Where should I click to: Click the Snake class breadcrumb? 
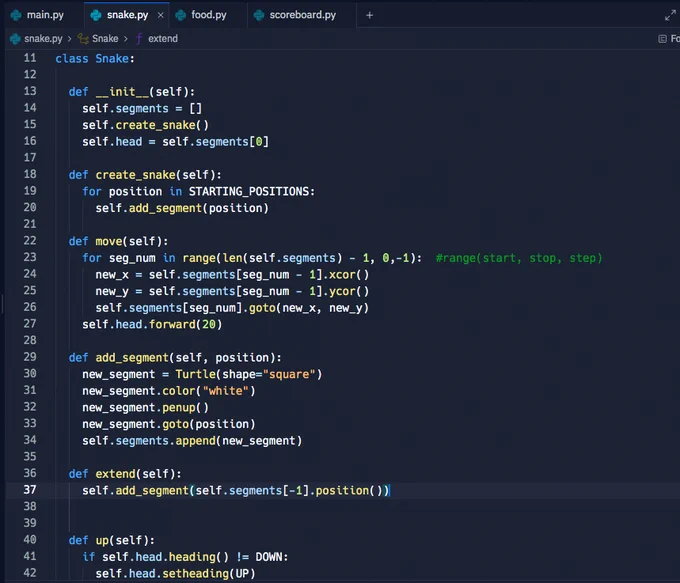pyautogui.click(x=105, y=39)
